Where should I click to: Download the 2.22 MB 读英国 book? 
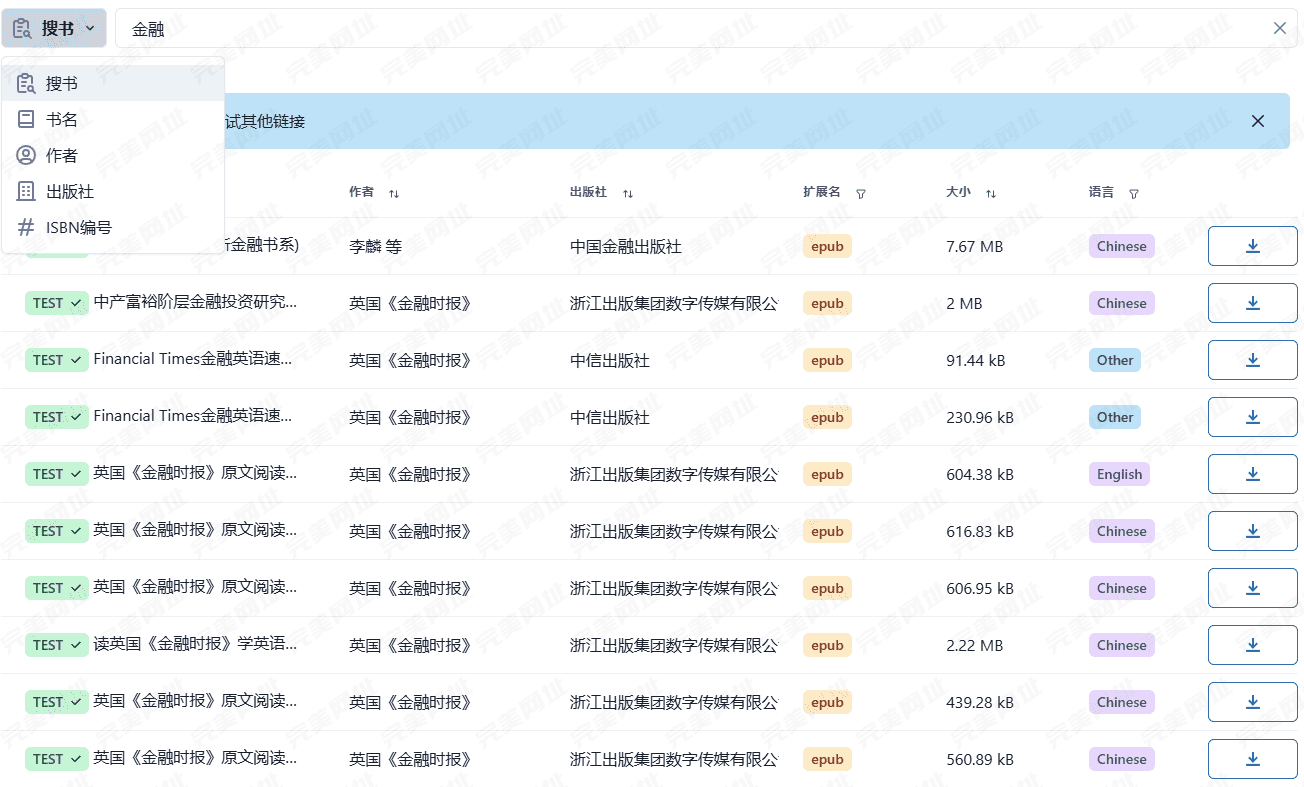[1253, 645]
